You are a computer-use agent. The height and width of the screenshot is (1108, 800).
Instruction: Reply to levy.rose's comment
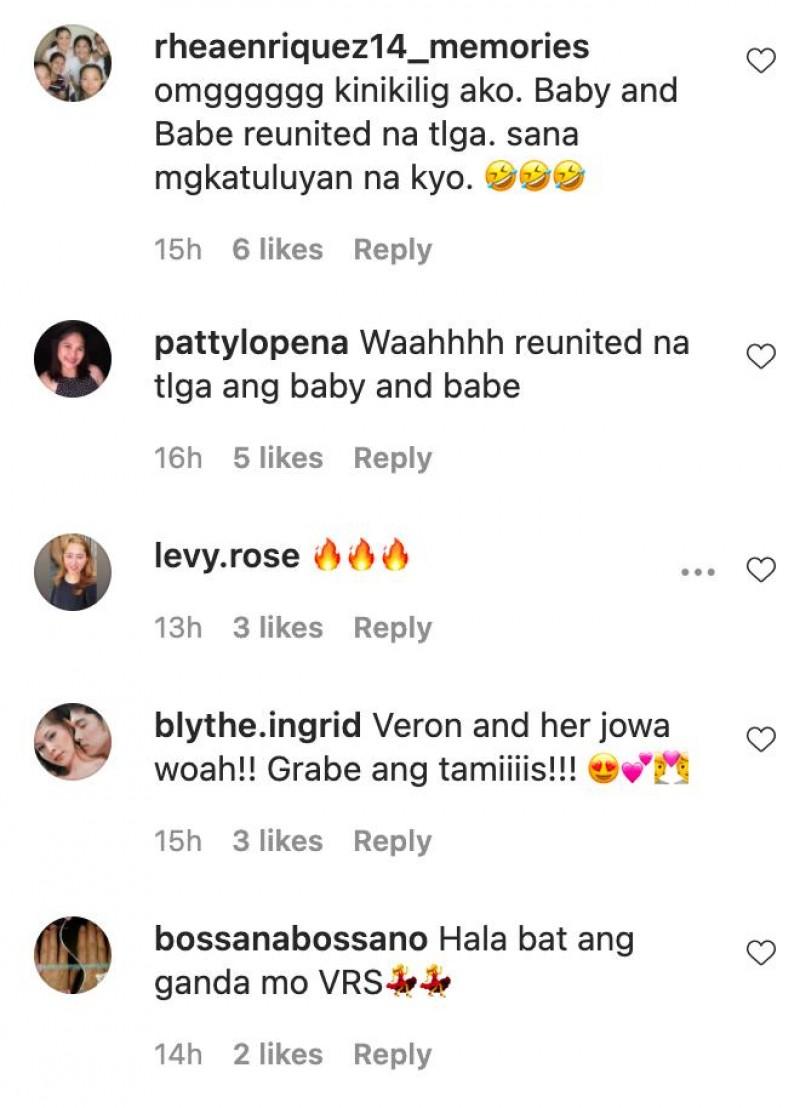coord(392,628)
